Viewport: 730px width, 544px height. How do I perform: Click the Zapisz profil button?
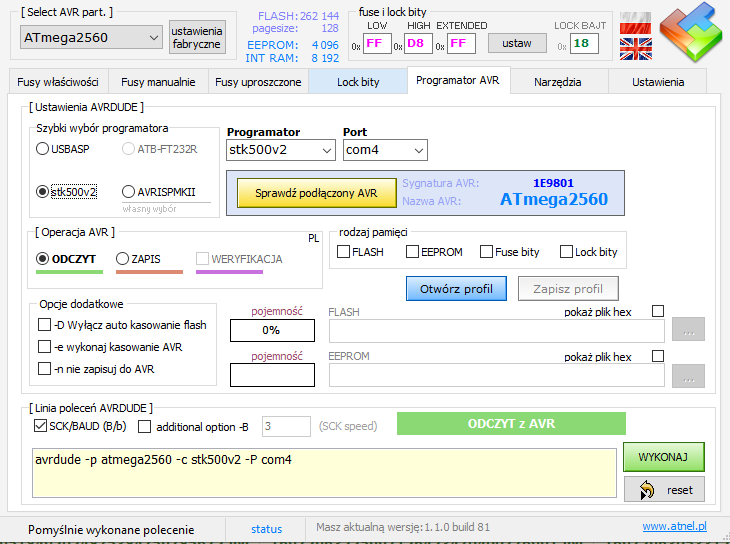(568, 289)
